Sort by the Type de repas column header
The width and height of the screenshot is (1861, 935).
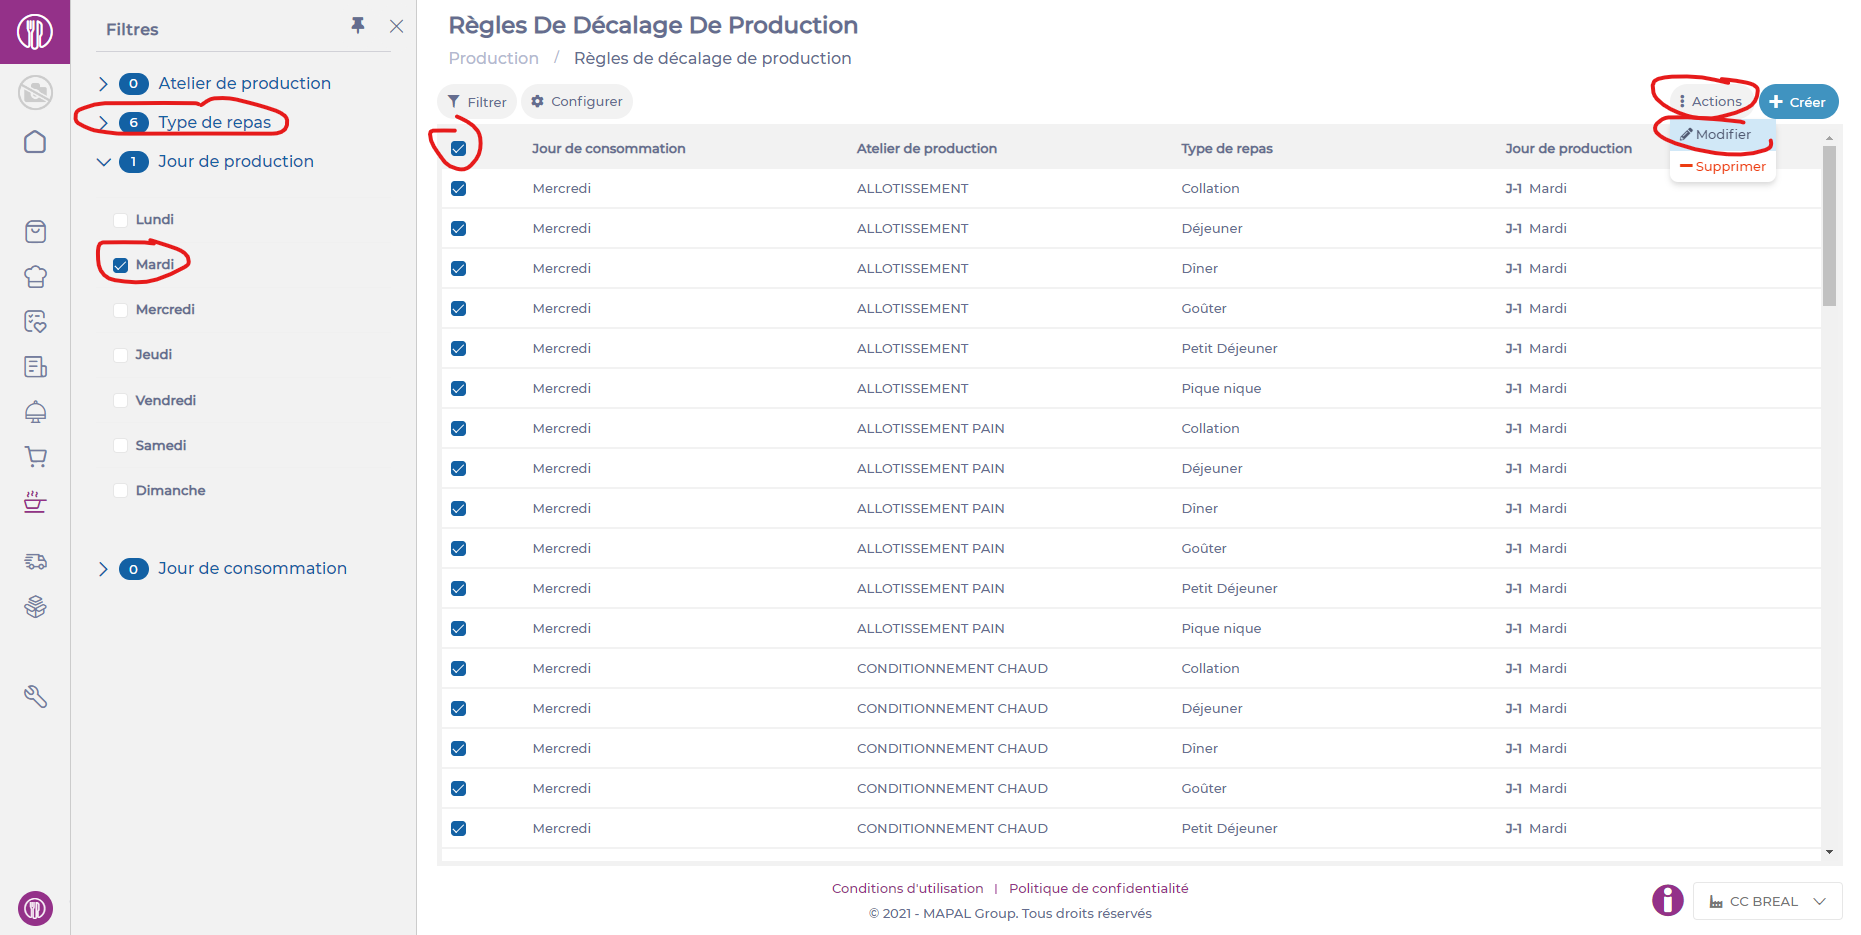1227,148
